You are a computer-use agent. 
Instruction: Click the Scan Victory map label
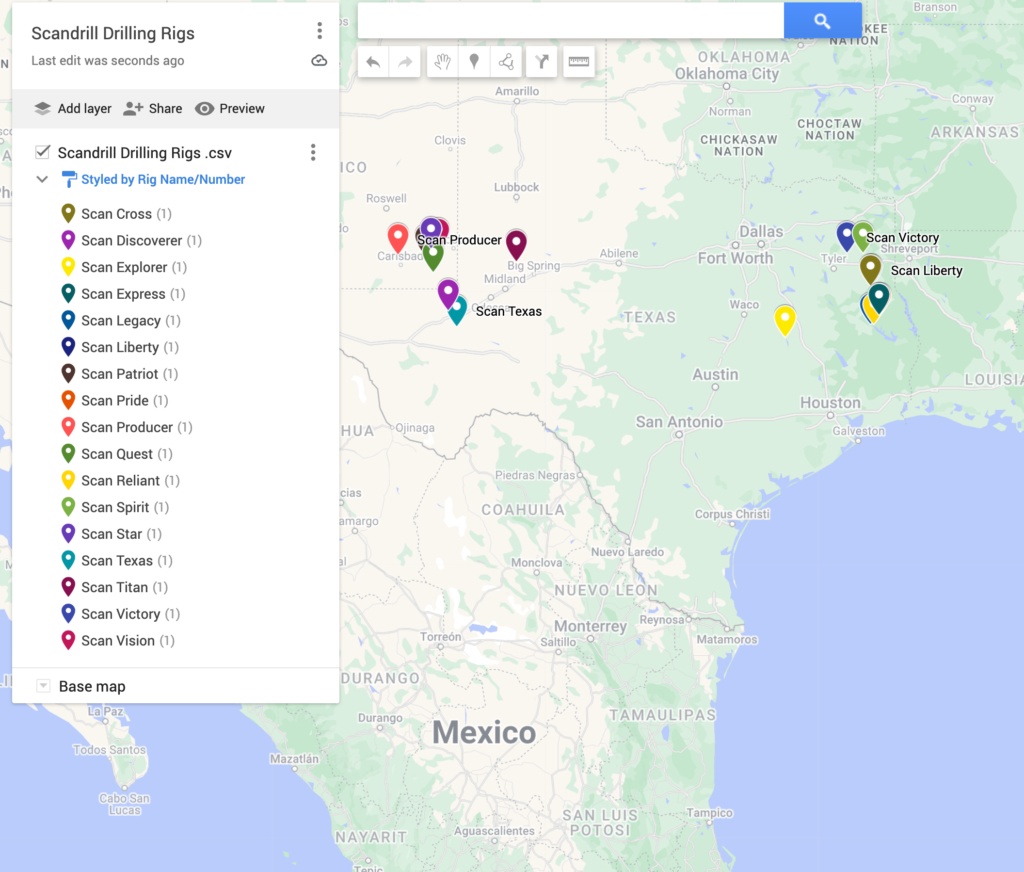tap(903, 238)
